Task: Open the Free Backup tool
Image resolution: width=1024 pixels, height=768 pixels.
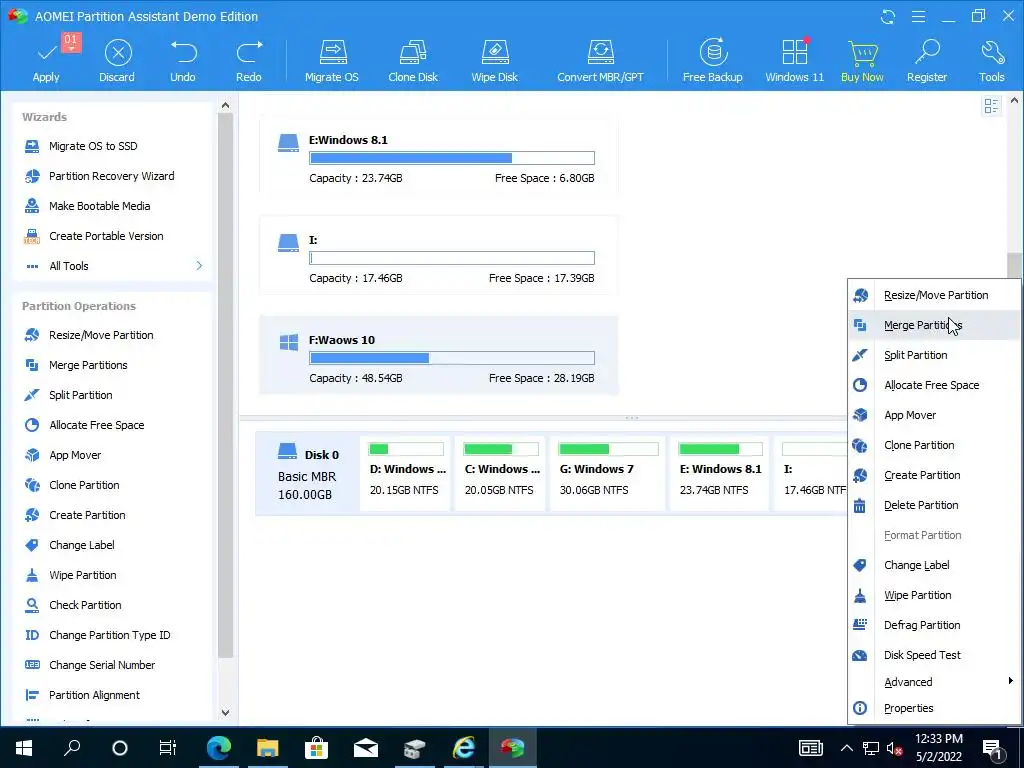Action: click(712, 60)
